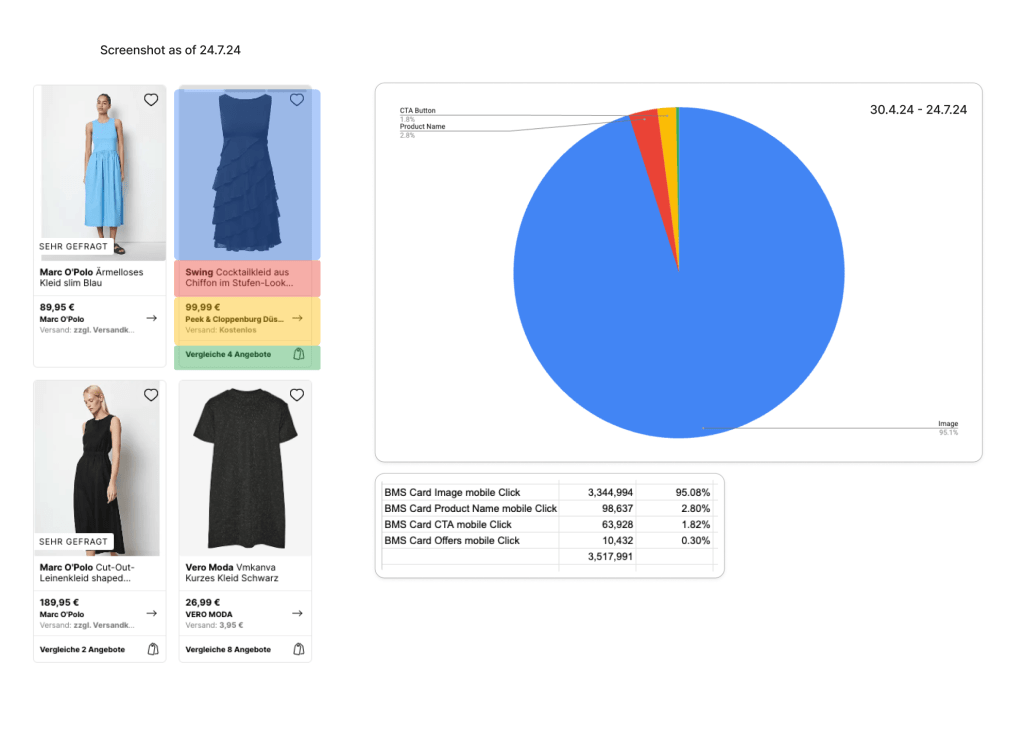This screenshot has height=752, width=1023.
Task: Click arrow icon on Vero Moda card
Action: click(x=297, y=613)
